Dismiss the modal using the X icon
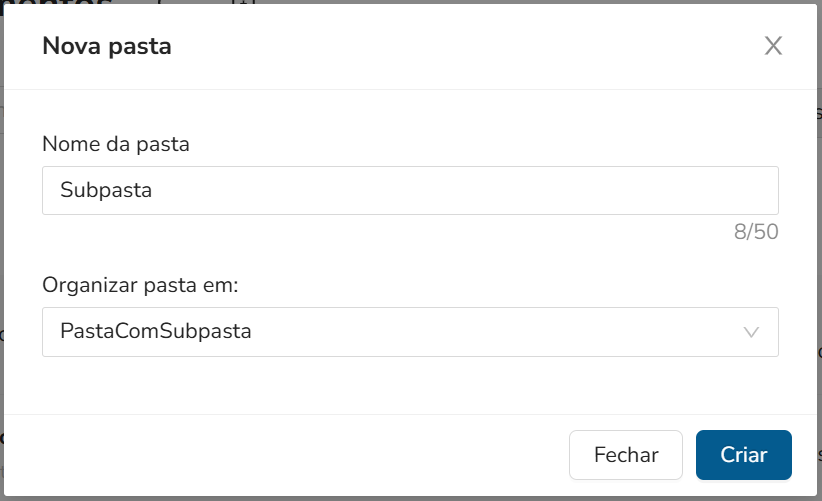This screenshot has height=501, width=822. (773, 46)
